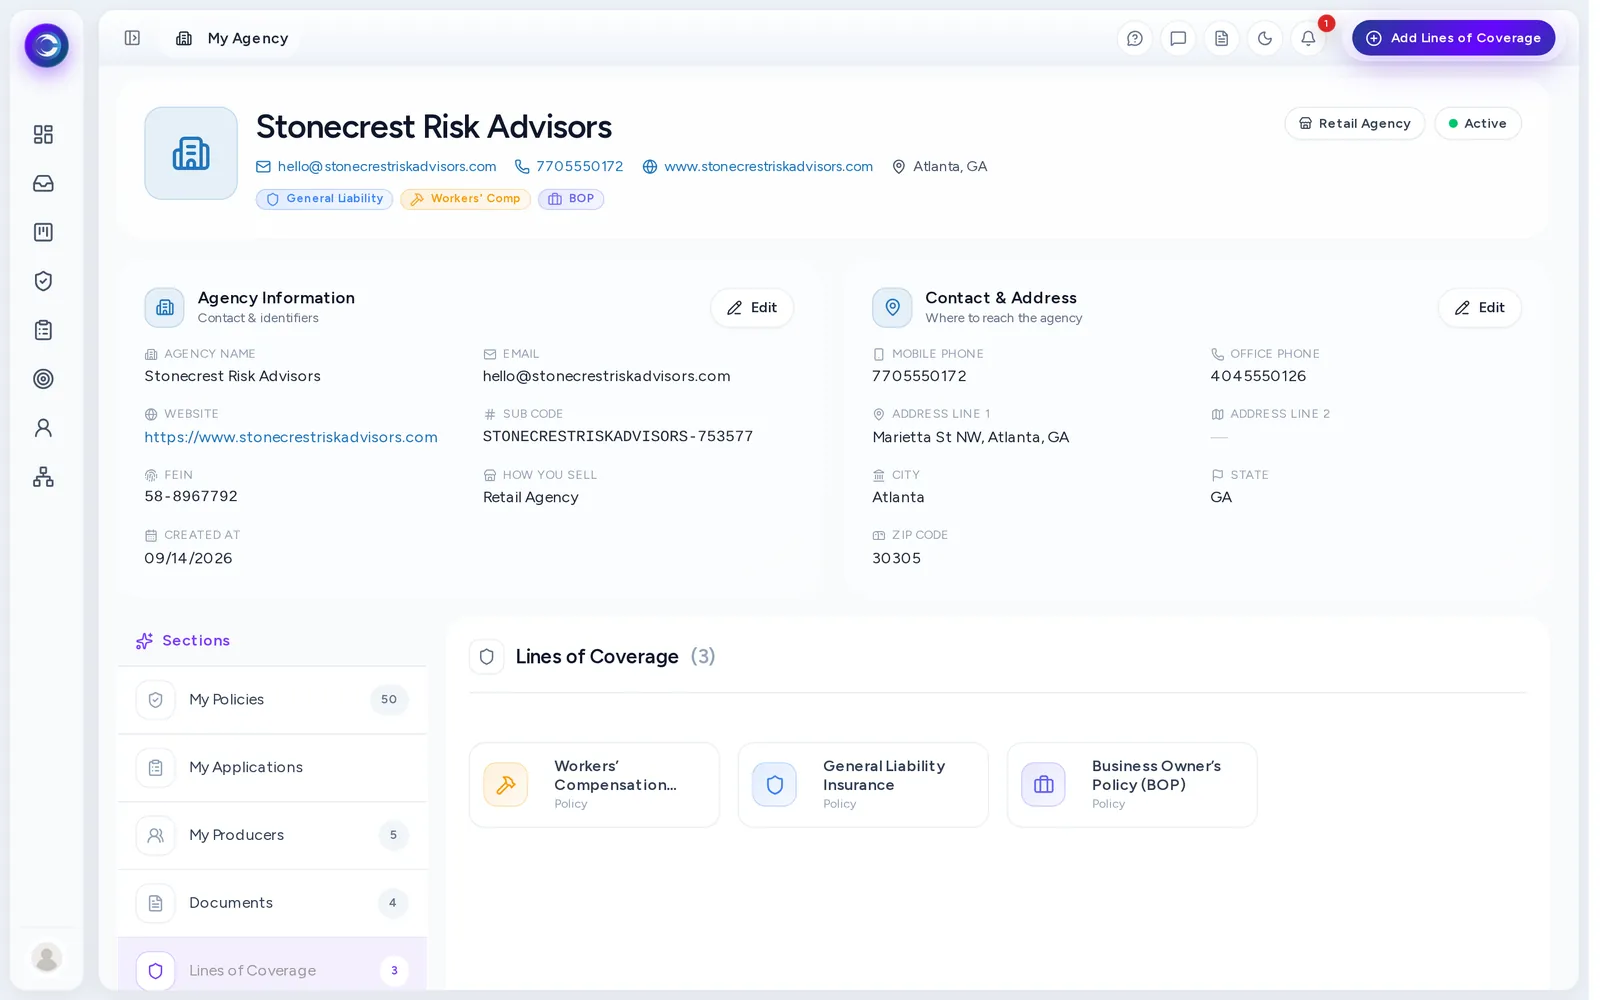This screenshot has height=1000, width=1600.
Task: Open the org chart network icon in sidebar
Action: tap(43, 477)
